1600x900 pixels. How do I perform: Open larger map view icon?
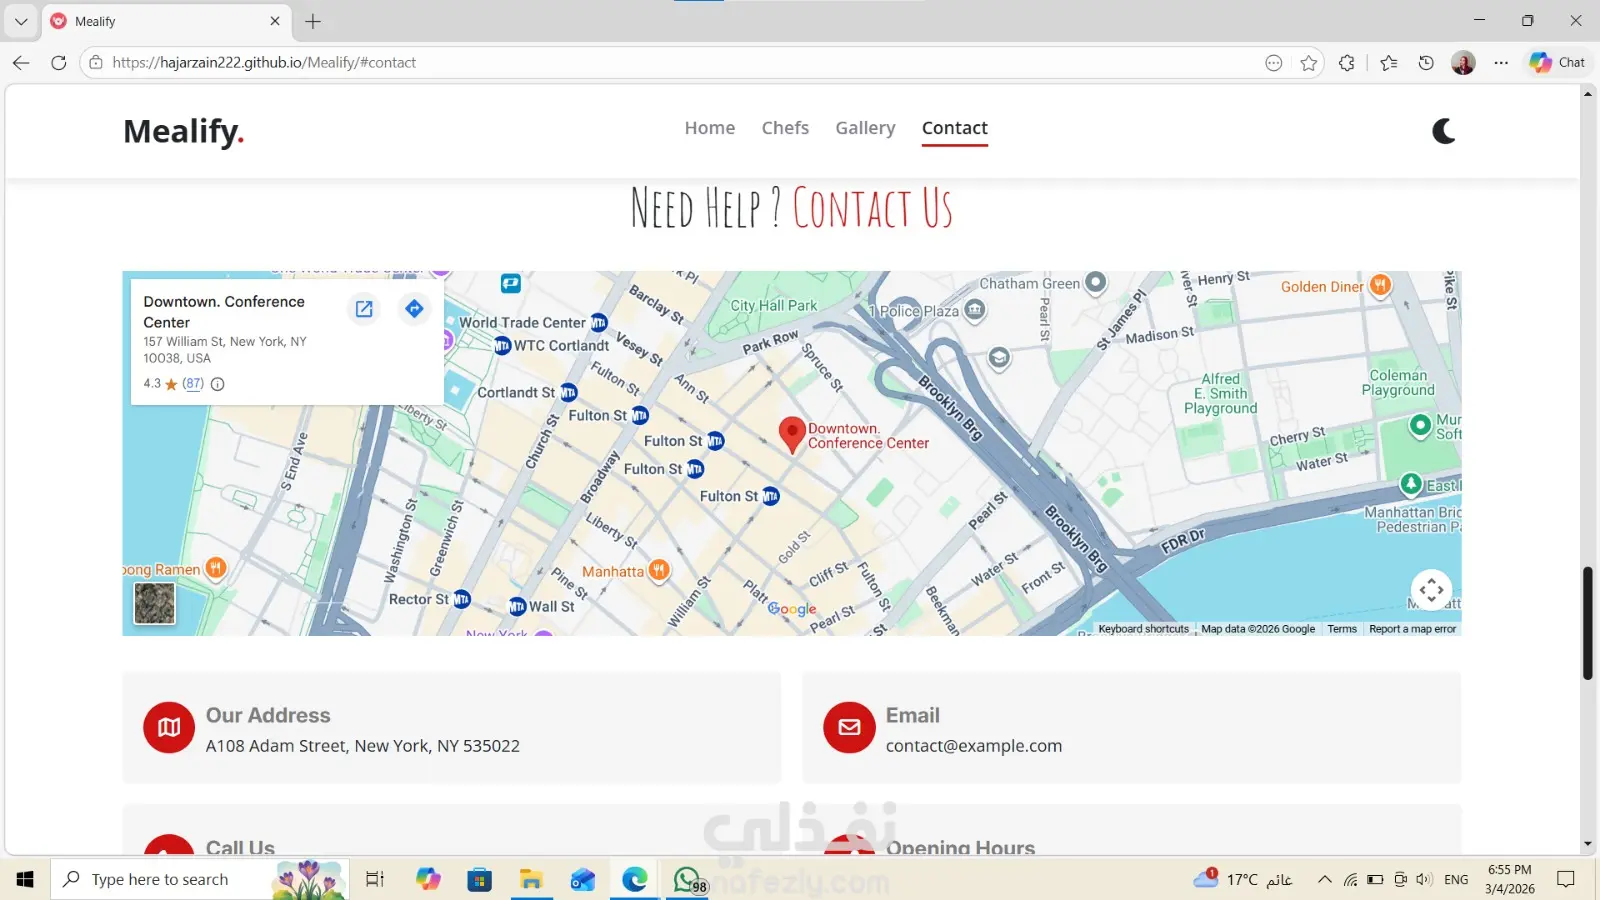(x=364, y=309)
